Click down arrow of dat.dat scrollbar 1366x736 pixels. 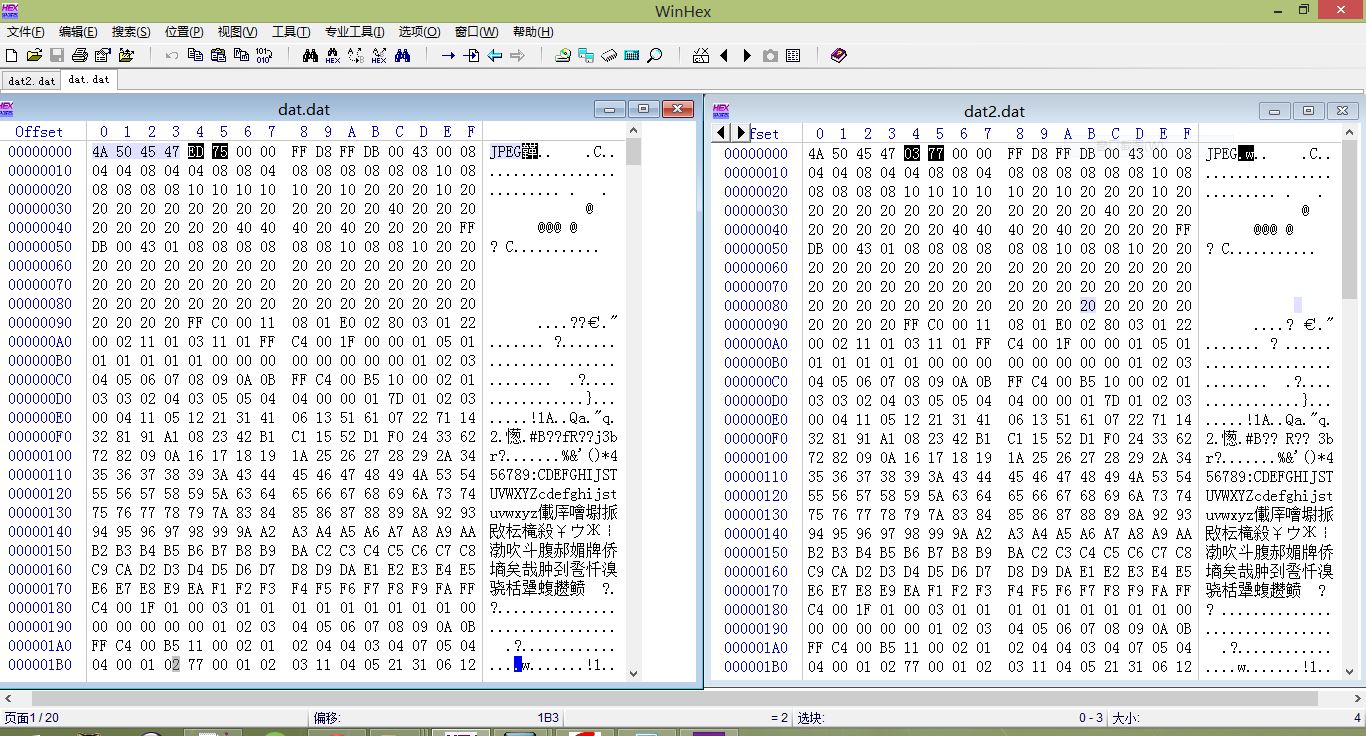(x=633, y=673)
